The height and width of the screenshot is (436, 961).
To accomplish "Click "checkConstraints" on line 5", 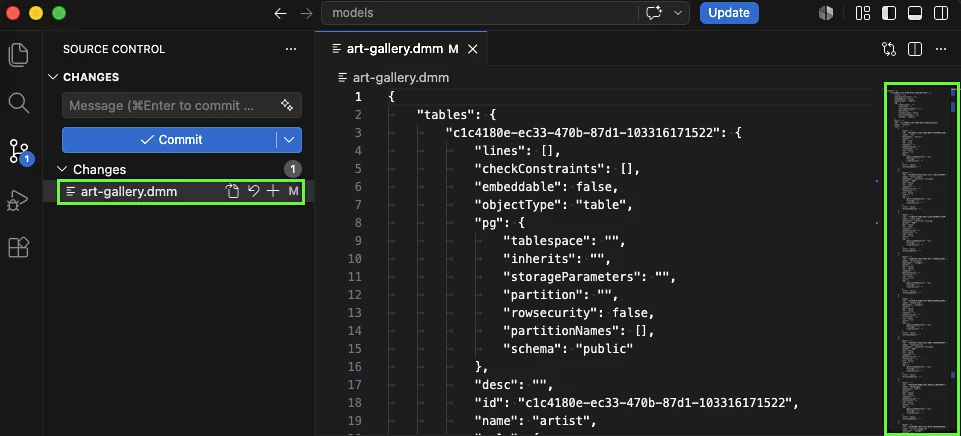I will coord(543,169).
